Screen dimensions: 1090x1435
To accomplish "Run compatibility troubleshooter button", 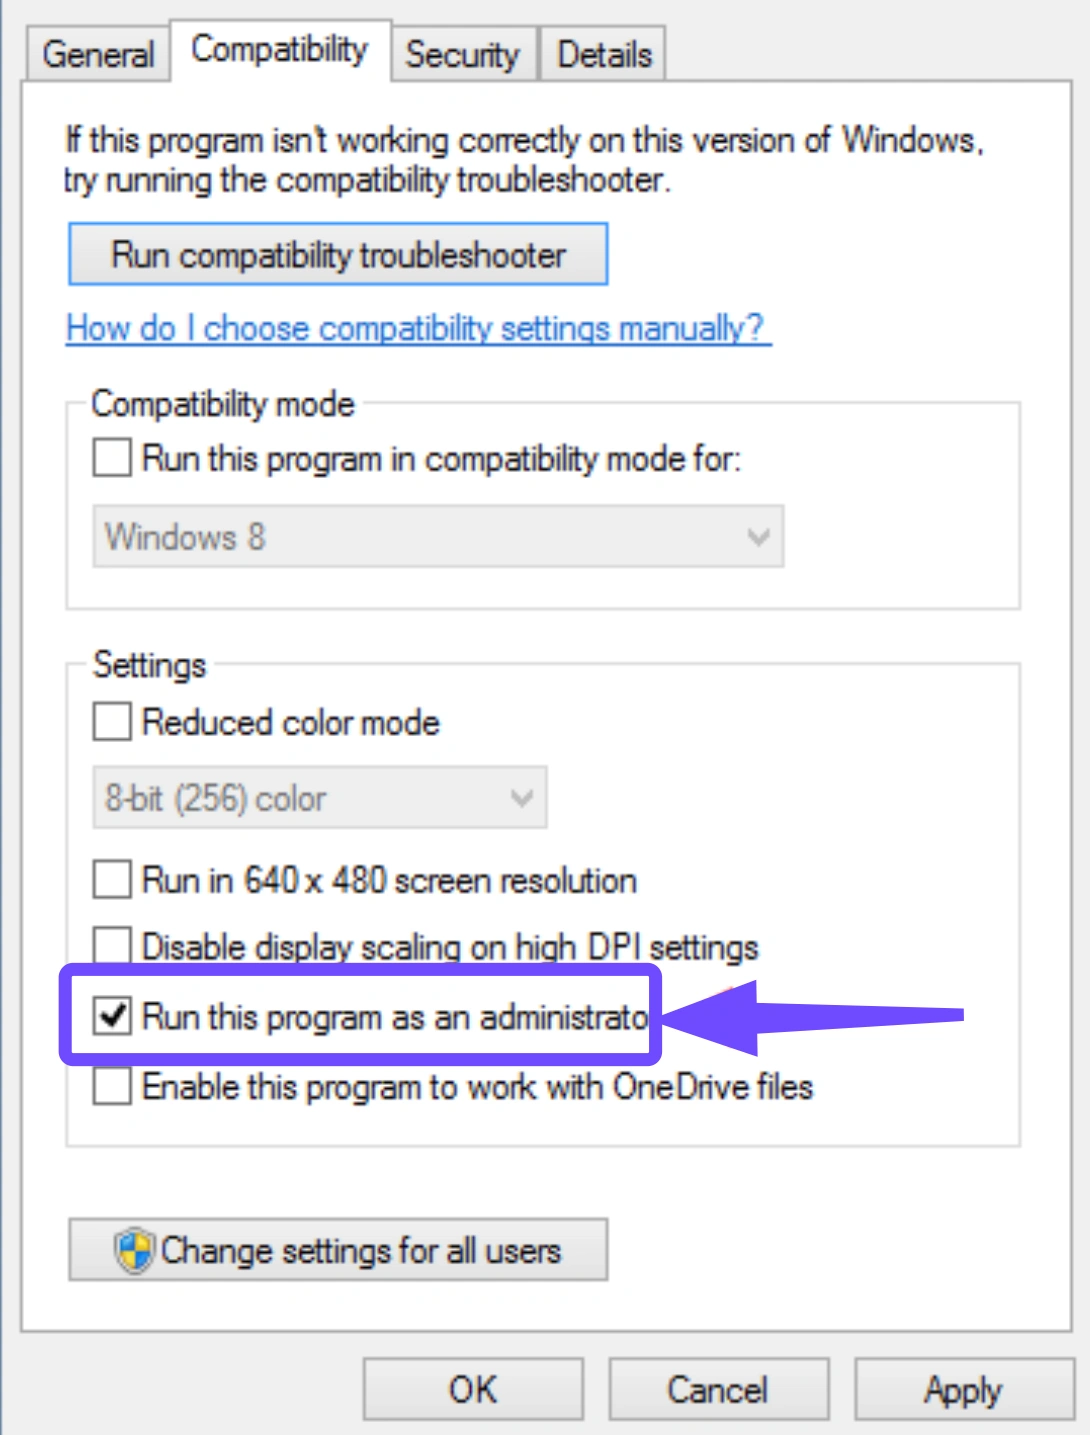I will coord(338,254).
